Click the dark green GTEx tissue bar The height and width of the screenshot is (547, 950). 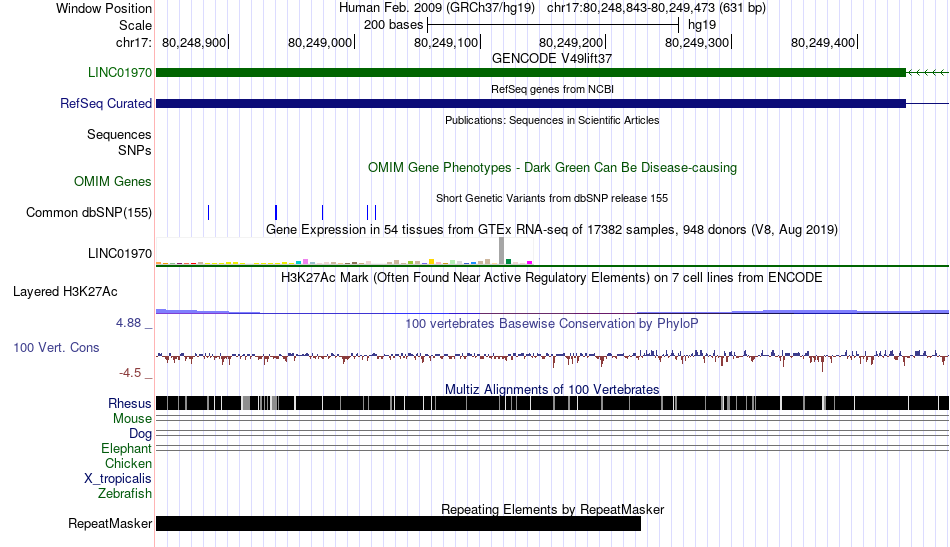click(x=508, y=262)
